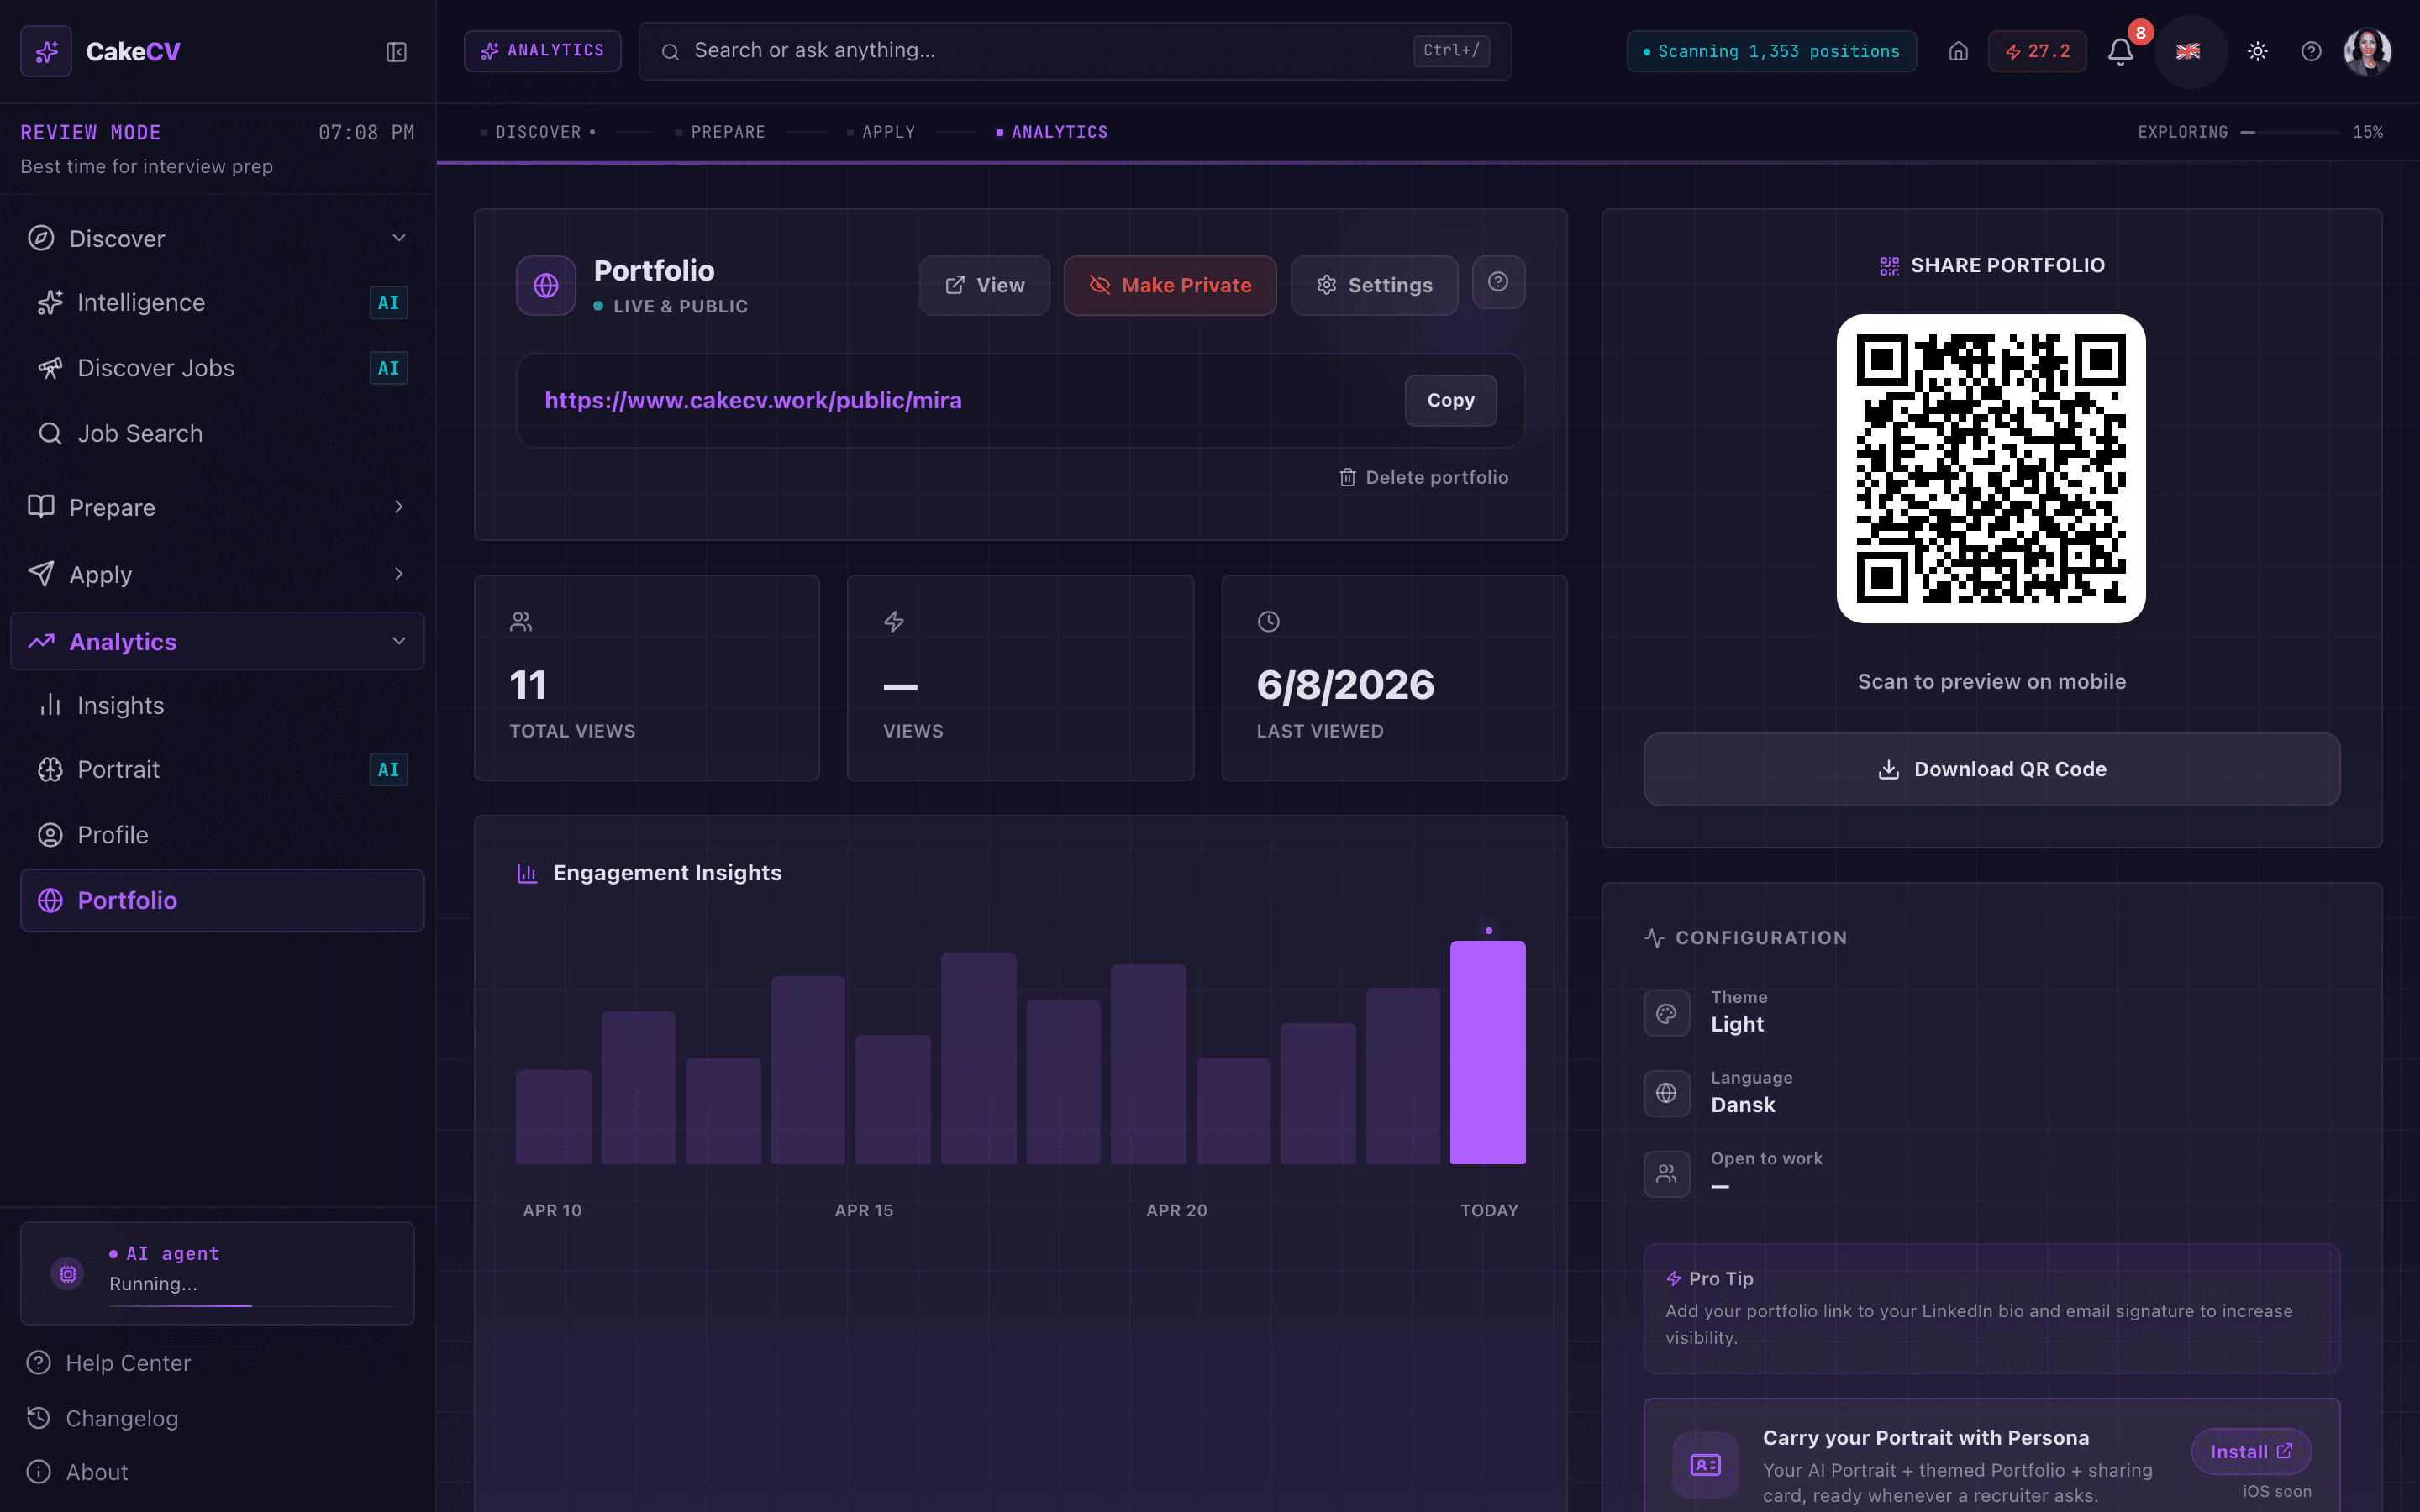This screenshot has height=1512, width=2420.
Task: Collapse the Analytics sidebar section
Action: coord(217,641)
